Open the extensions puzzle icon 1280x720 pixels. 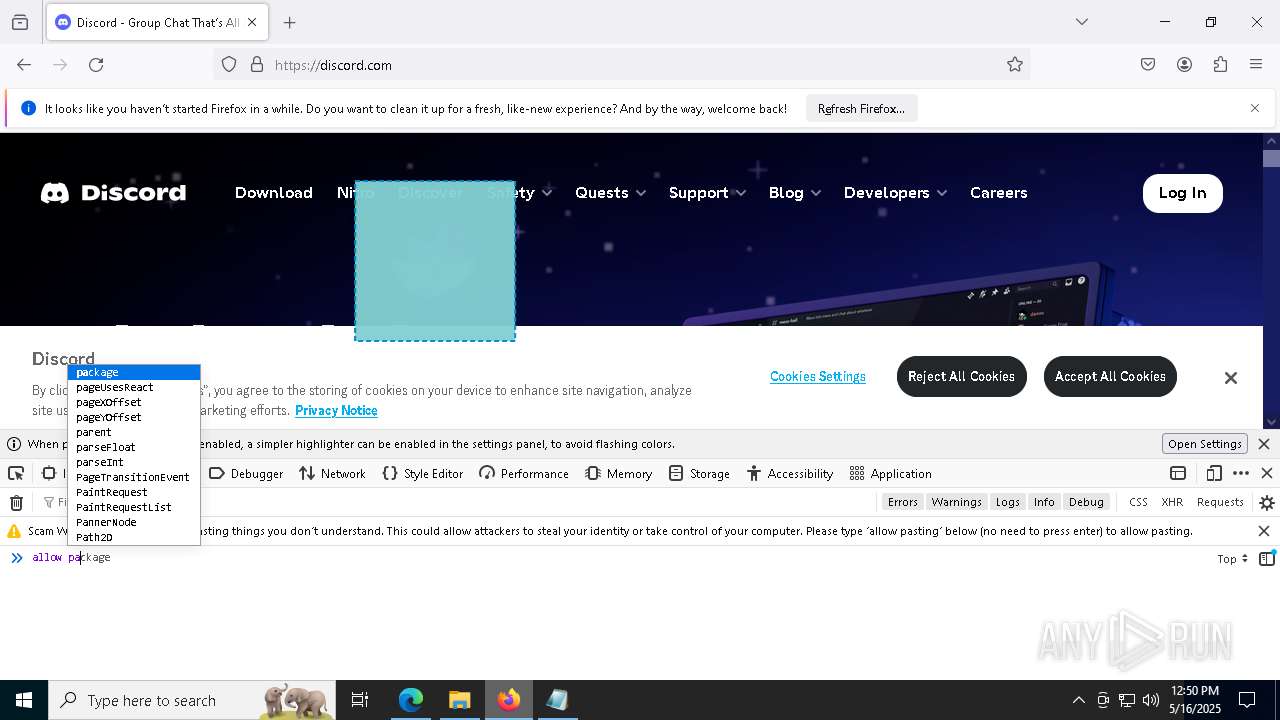[x=1220, y=65]
